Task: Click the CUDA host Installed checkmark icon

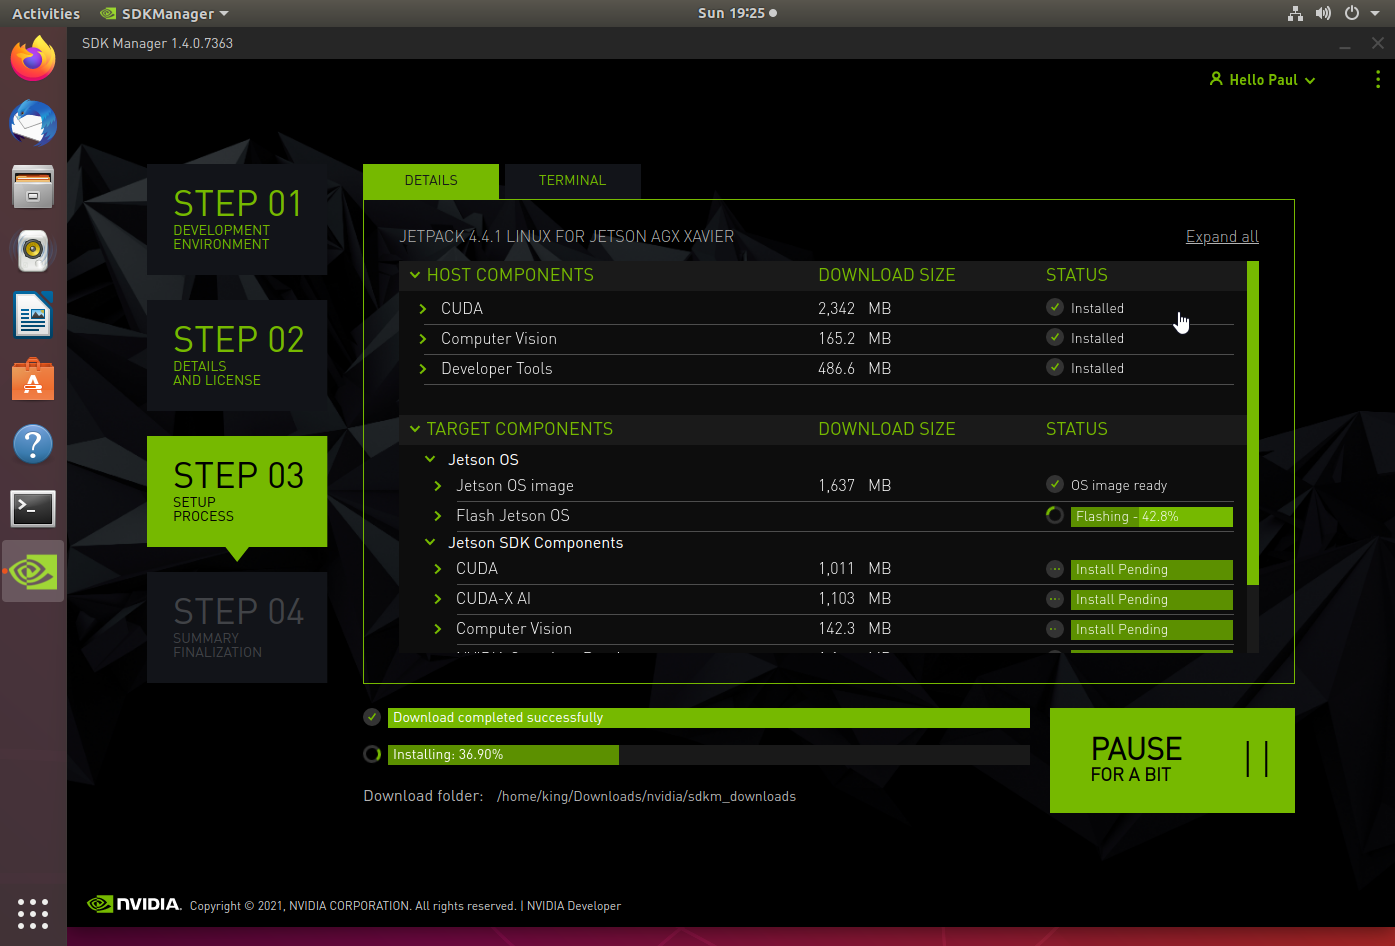Action: (1055, 308)
